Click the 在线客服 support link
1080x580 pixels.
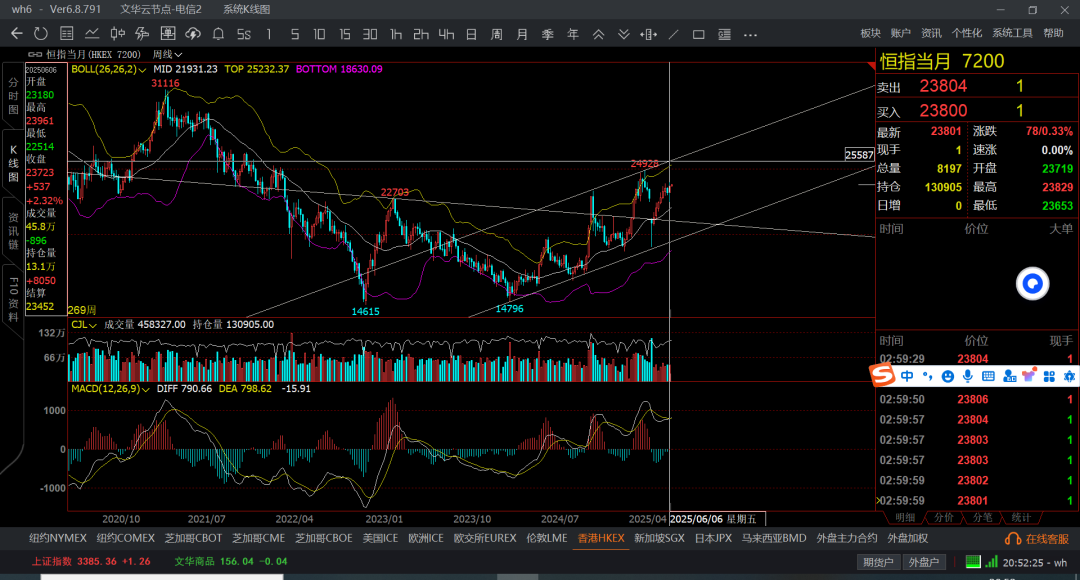tap(1048, 539)
